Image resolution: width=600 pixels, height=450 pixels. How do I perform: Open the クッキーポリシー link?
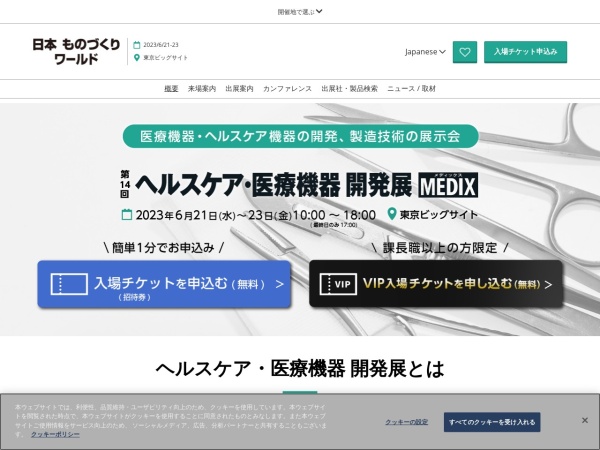click(x=55, y=434)
